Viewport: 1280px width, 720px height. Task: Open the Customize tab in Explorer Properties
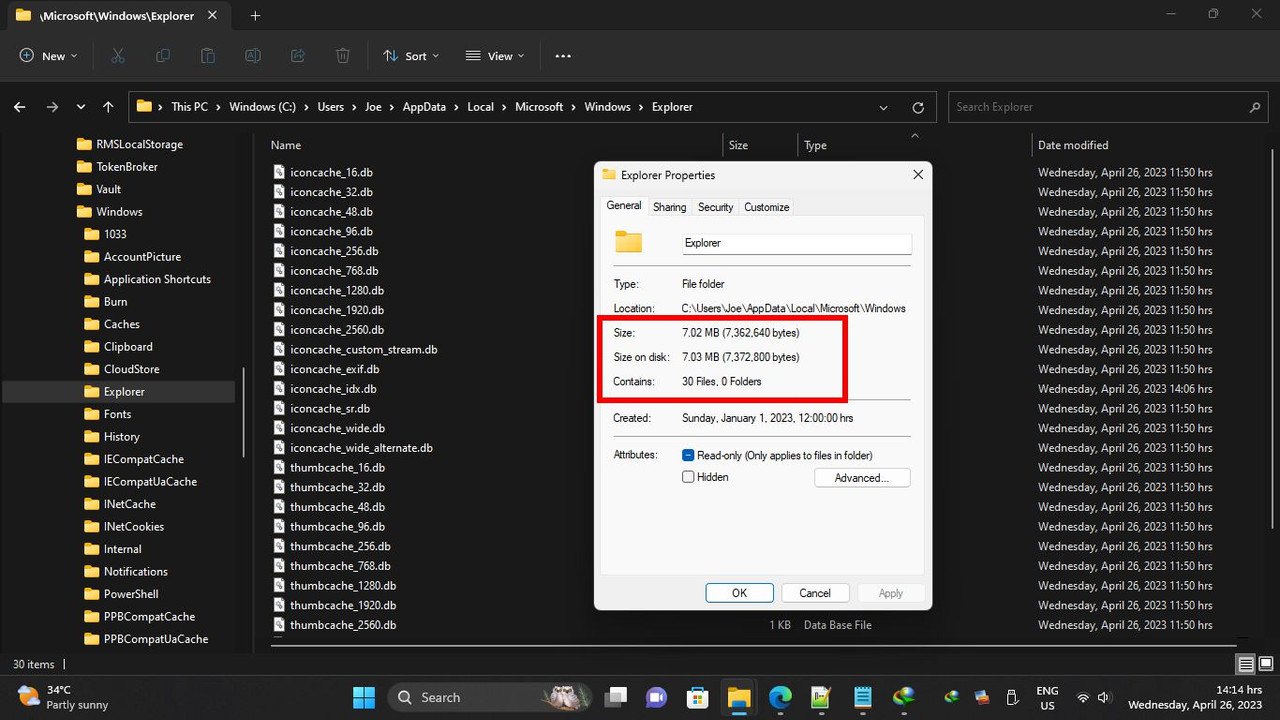pyautogui.click(x=766, y=207)
